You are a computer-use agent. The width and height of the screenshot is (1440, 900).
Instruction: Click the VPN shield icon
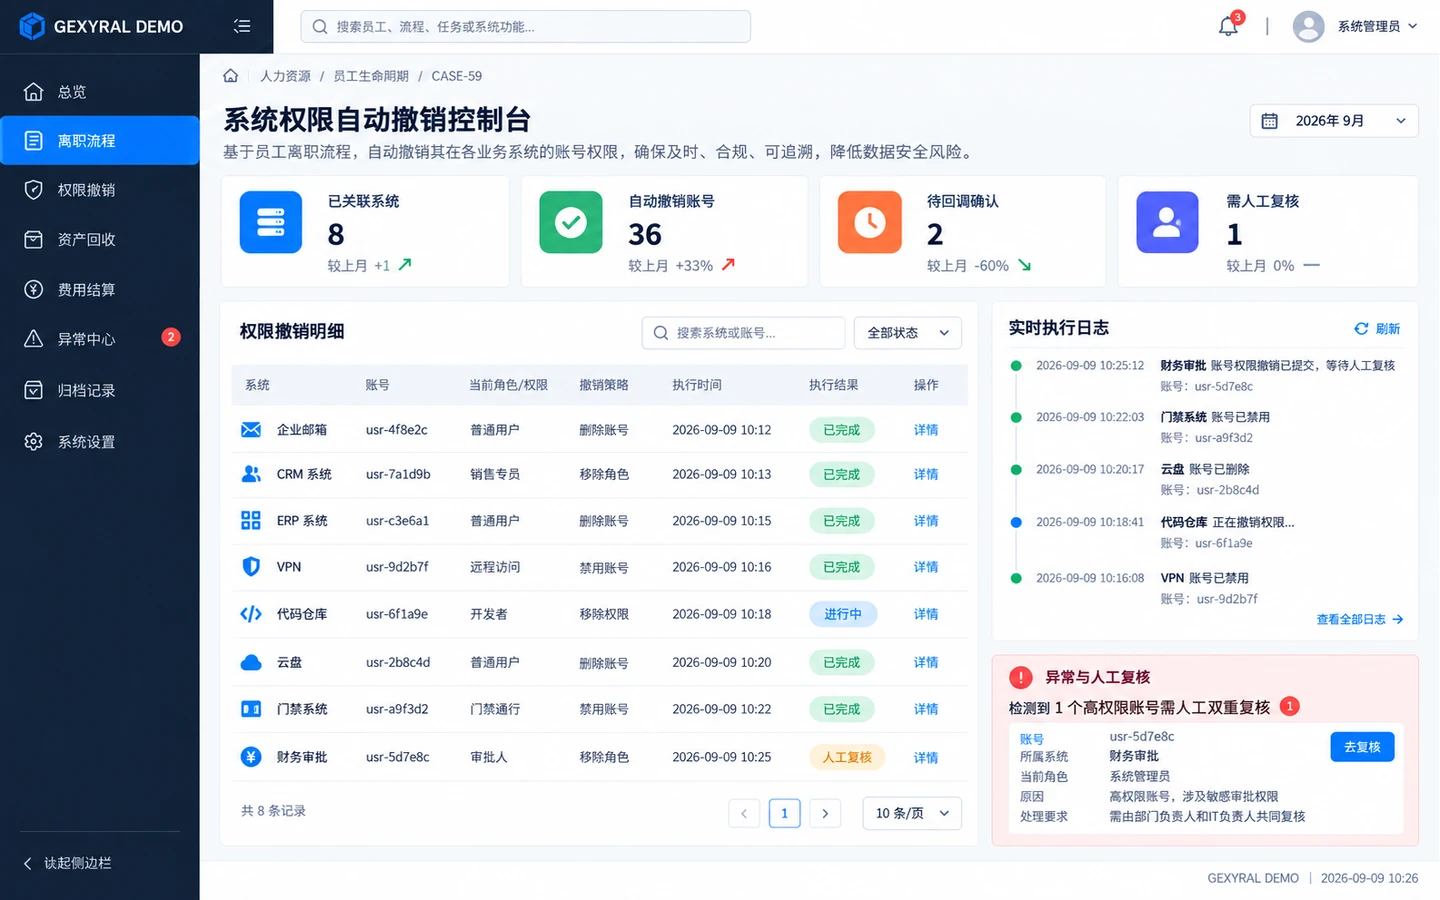pyautogui.click(x=251, y=567)
